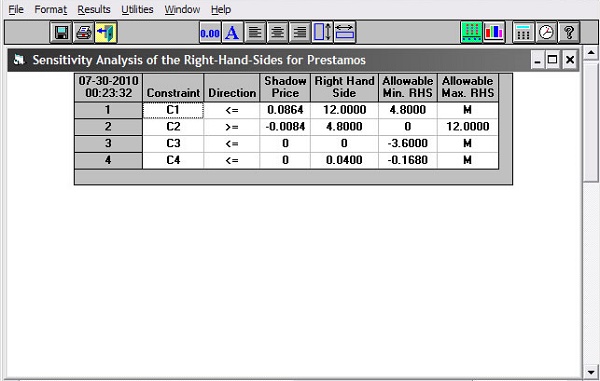Select the Direction column header

coord(232,88)
